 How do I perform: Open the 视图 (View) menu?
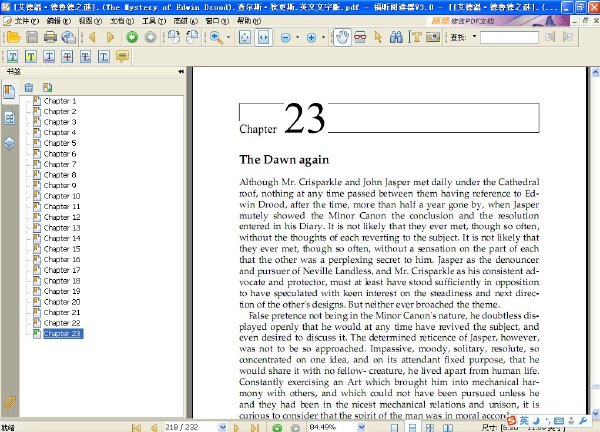90,21
